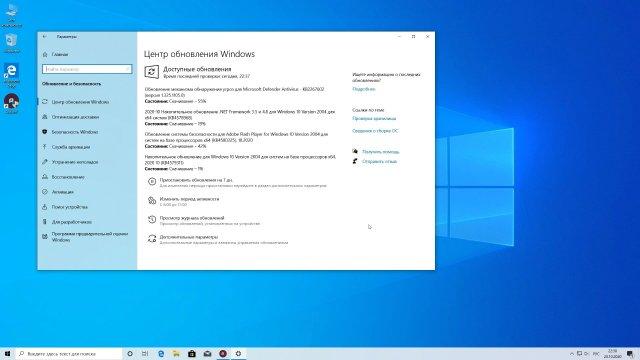Click the Получить помощь link
Image resolution: width=640 pixels, height=360 pixels.
tap(380, 152)
